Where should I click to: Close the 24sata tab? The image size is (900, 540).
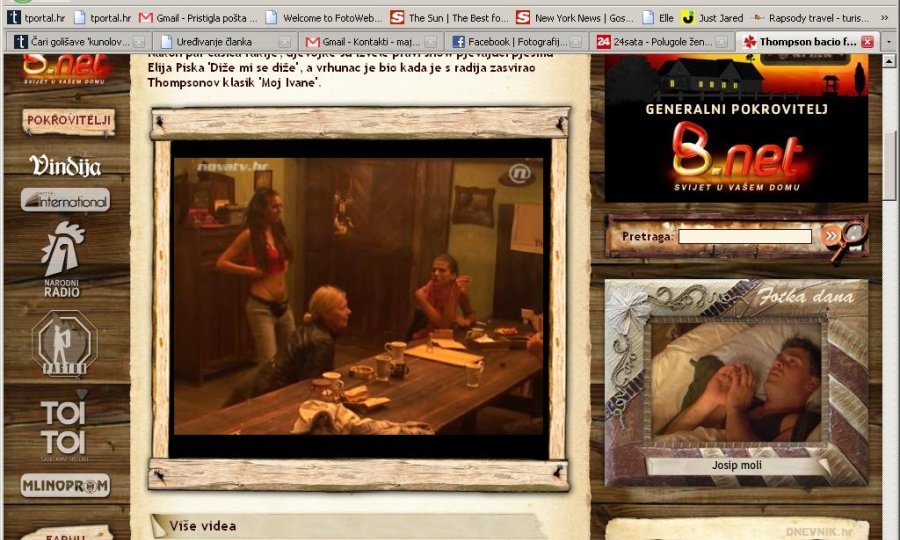coord(722,42)
